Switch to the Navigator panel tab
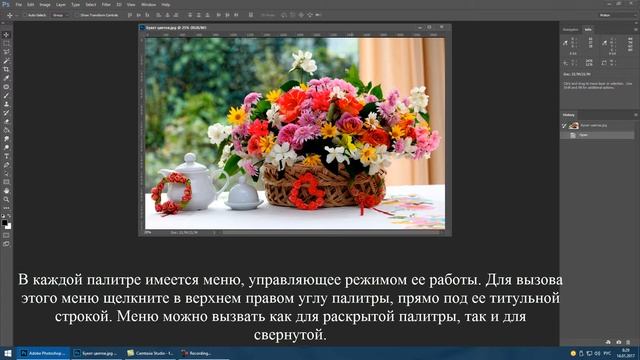The width and height of the screenshot is (640, 360). 570,29
